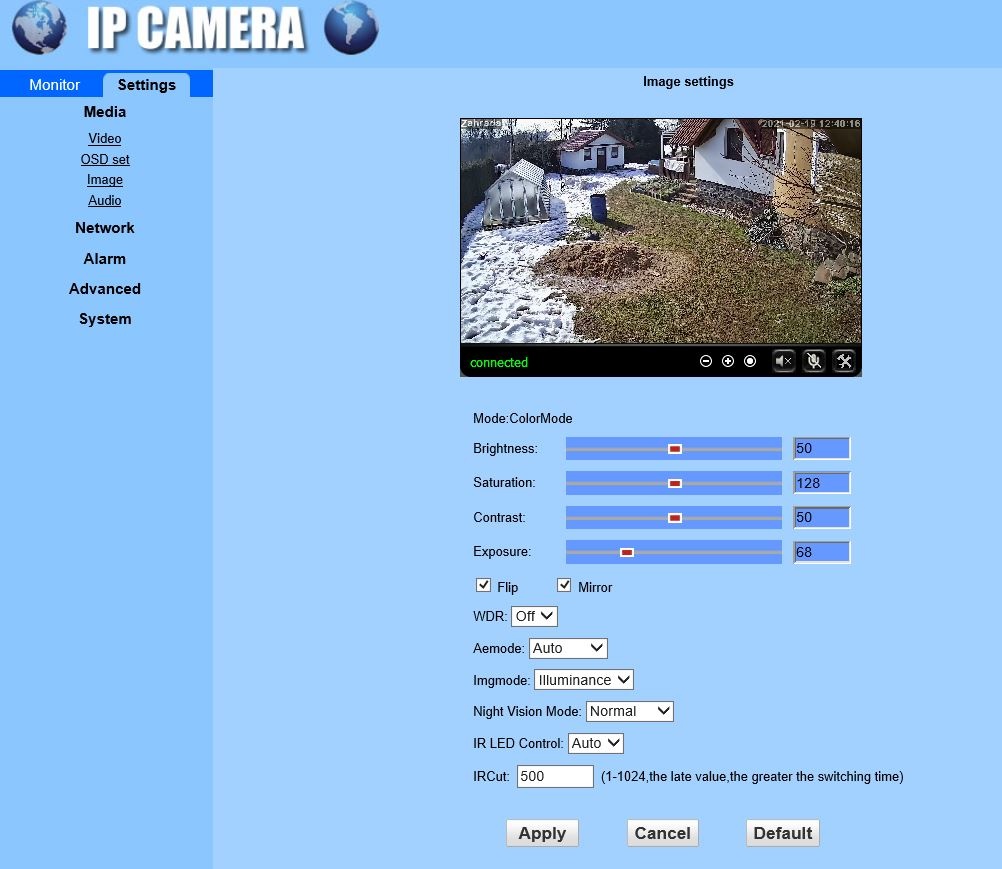Click the zoom in plus icon
1002x869 pixels.
point(728,361)
